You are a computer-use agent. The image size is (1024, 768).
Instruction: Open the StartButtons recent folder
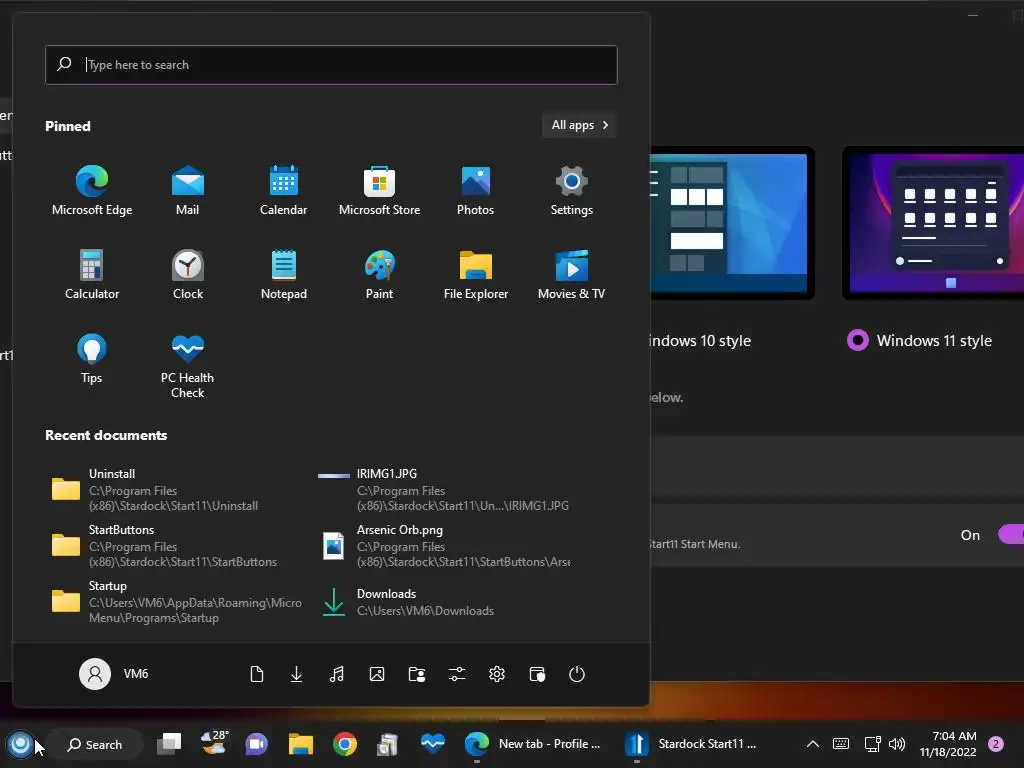pyautogui.click(x=176, y=545)
